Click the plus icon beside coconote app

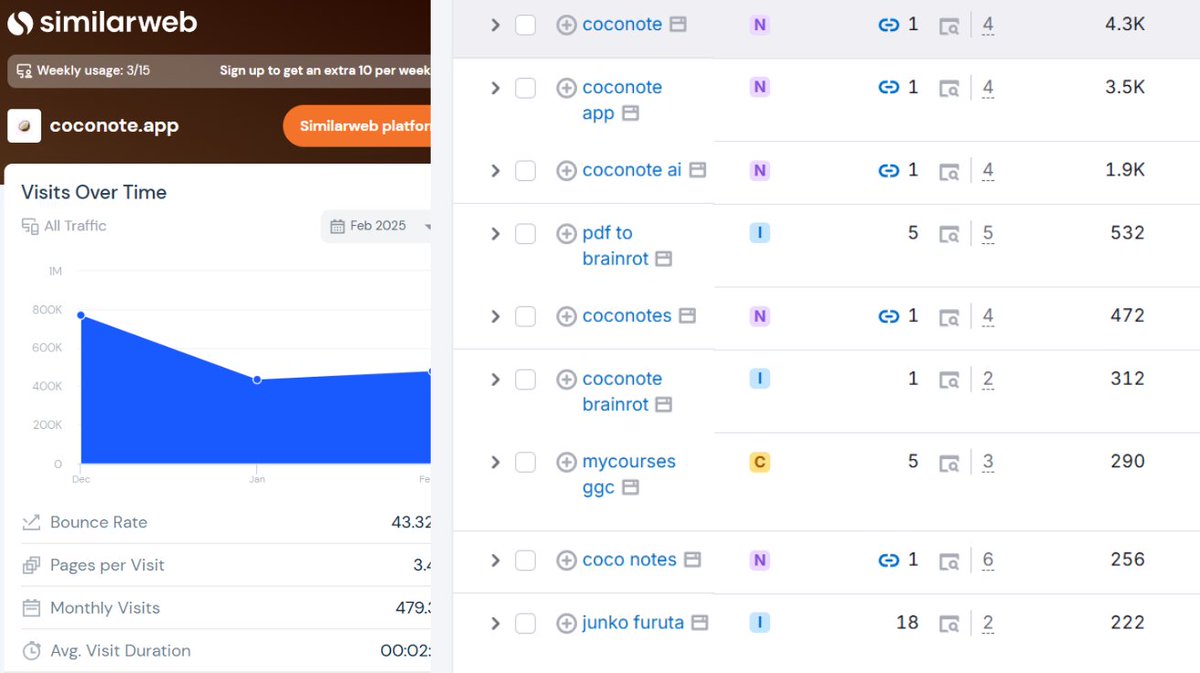point(566,88)
